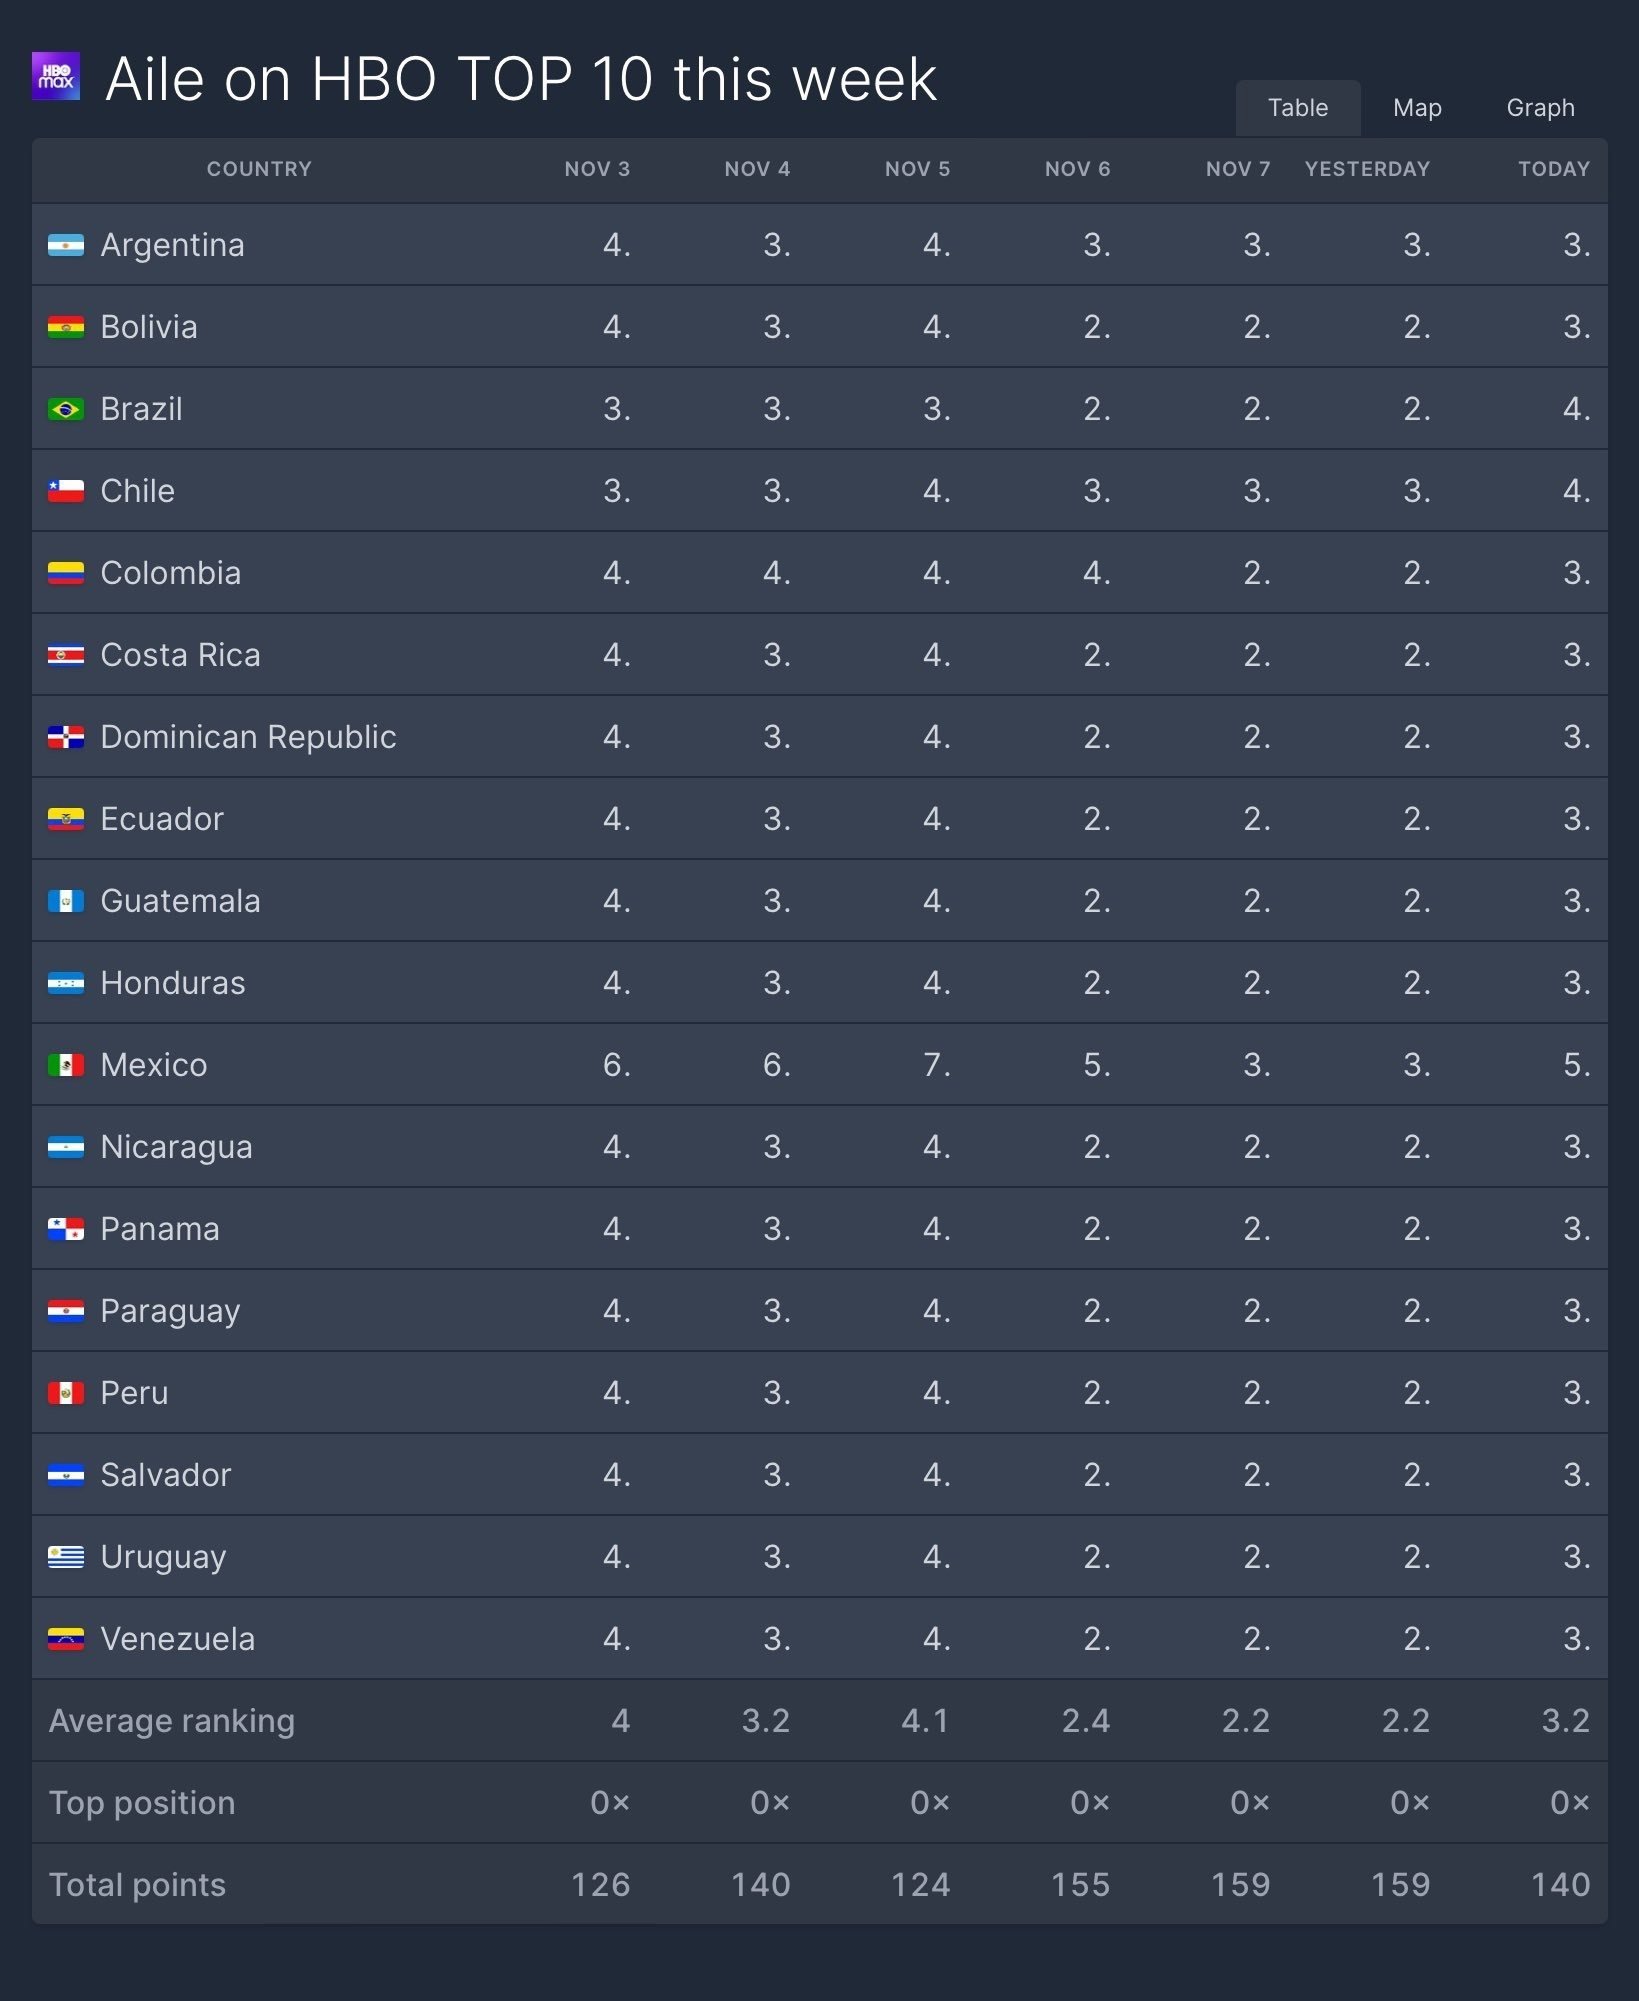Click the NOV 5 column header
This screenshot has height=2001, width=1639.
[917, 169]
